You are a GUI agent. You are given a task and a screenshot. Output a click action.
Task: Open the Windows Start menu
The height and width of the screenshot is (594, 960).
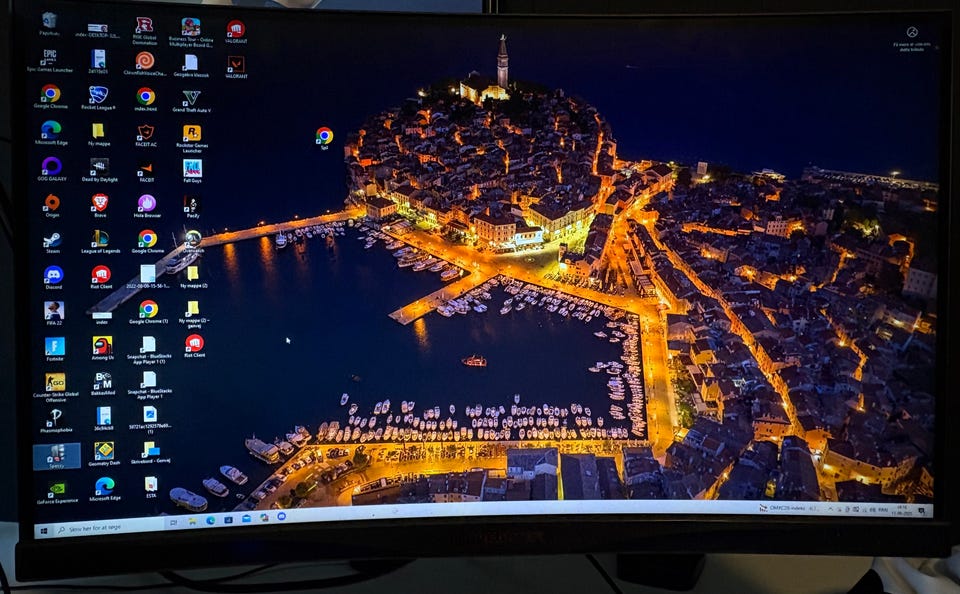click(x=43, y=531)
